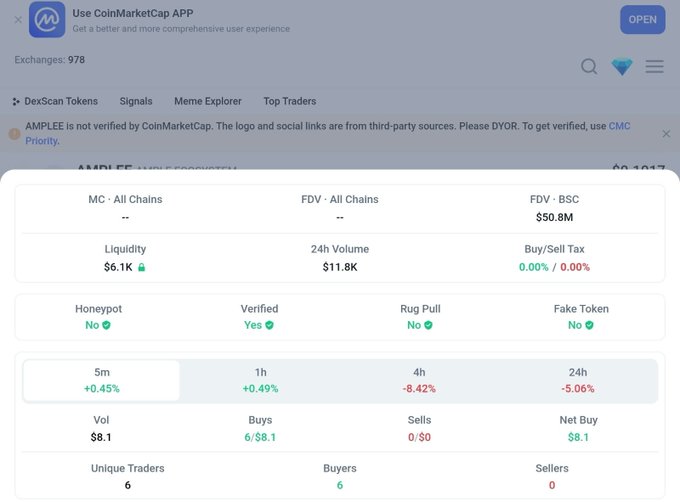Click the green liquidity lock icon

pos(141,267)
